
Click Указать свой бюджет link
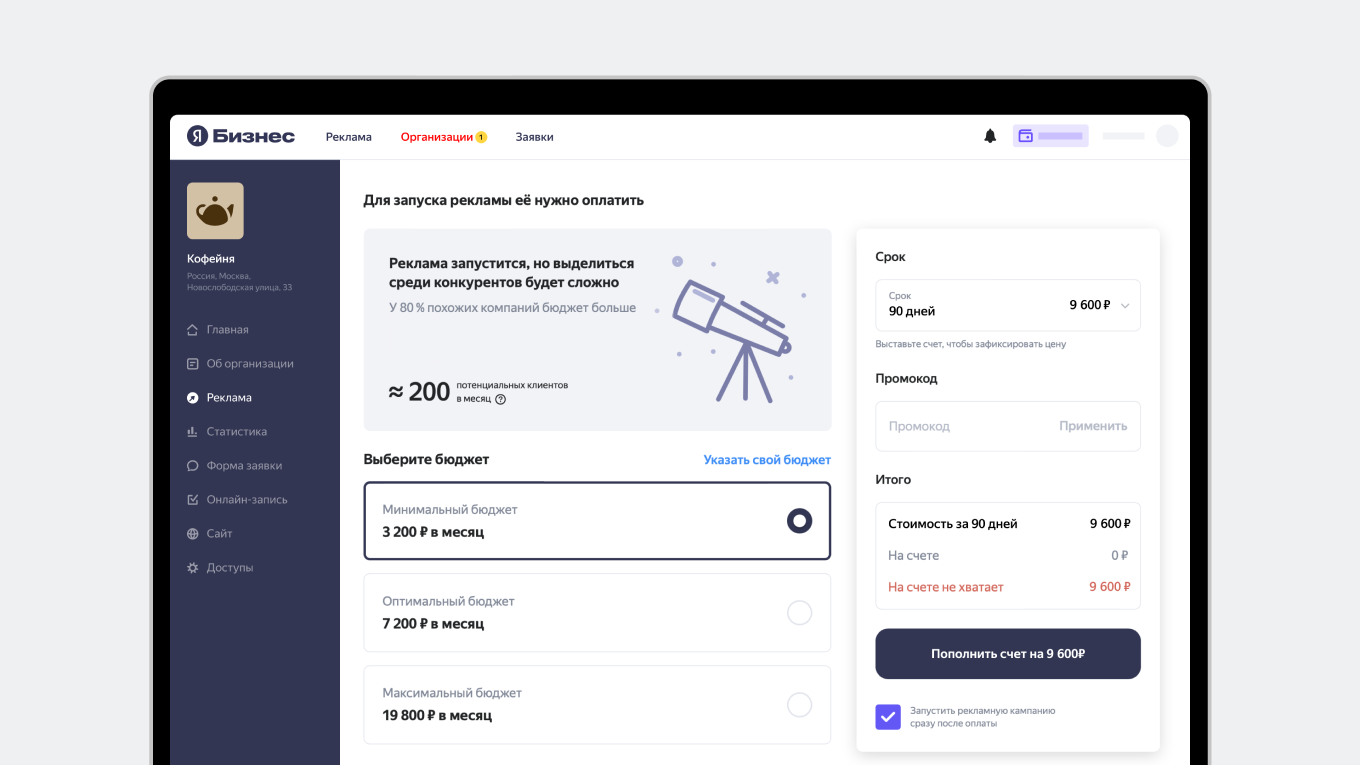[767, 460]
